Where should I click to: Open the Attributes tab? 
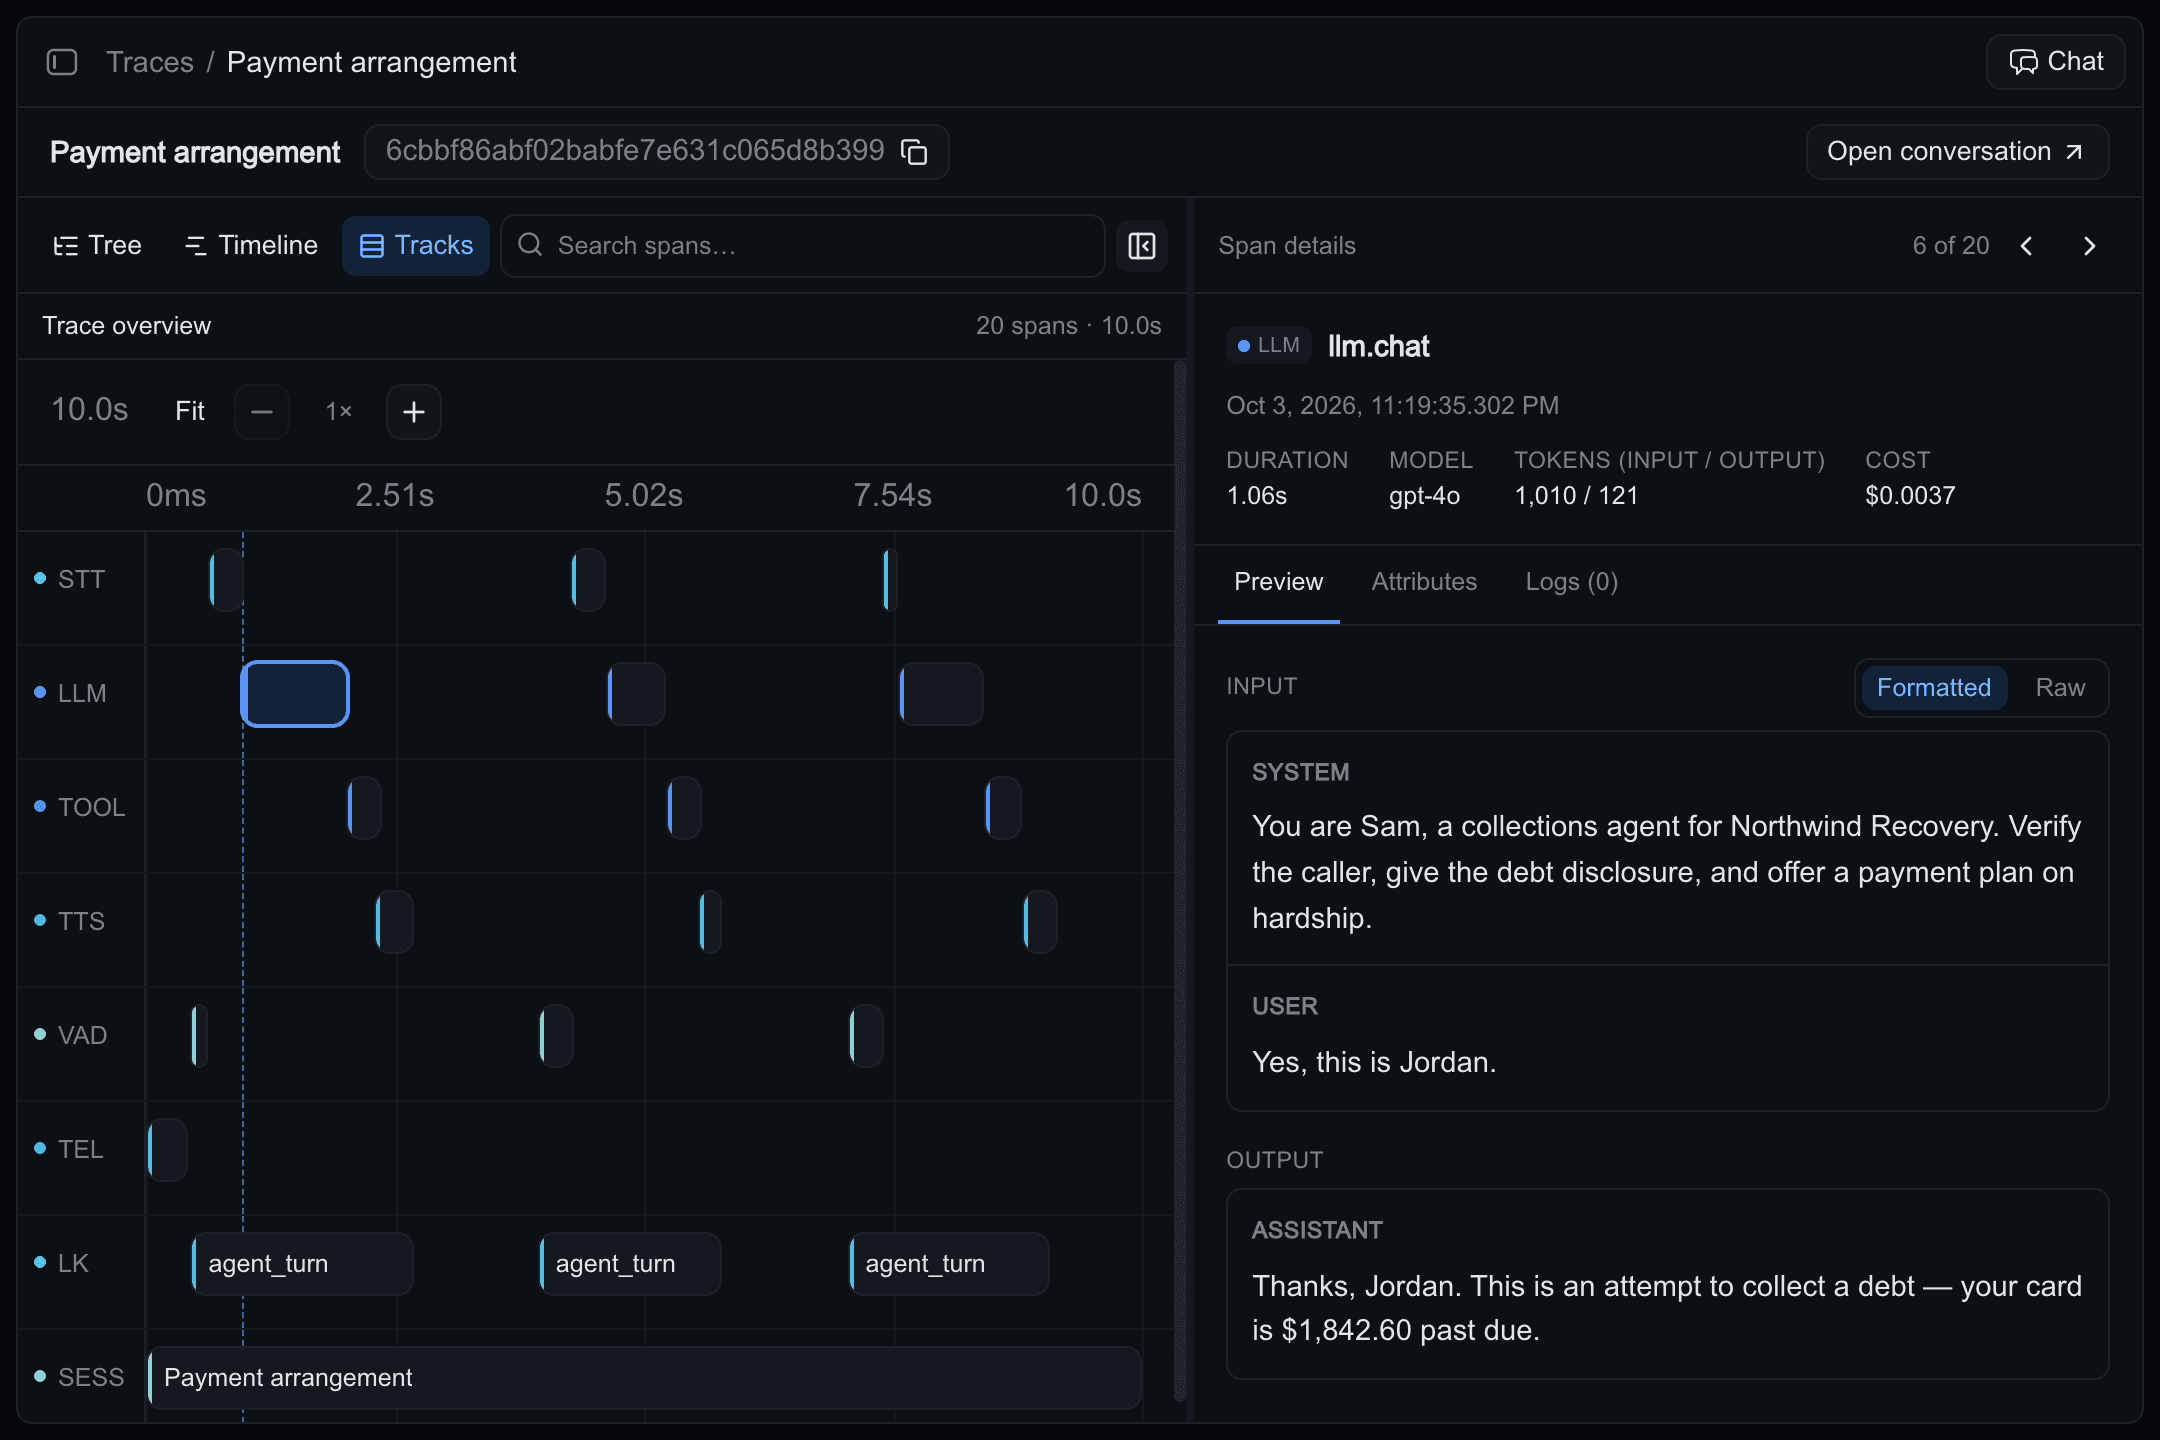tap(1424, 582)
